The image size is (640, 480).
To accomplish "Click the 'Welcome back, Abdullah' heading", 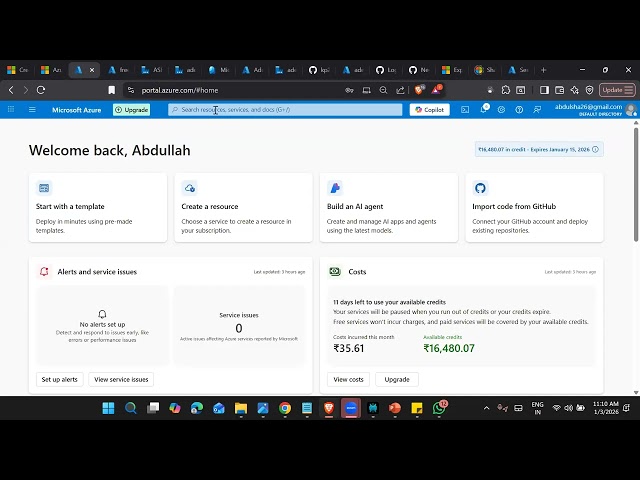I will click(109, 151).
